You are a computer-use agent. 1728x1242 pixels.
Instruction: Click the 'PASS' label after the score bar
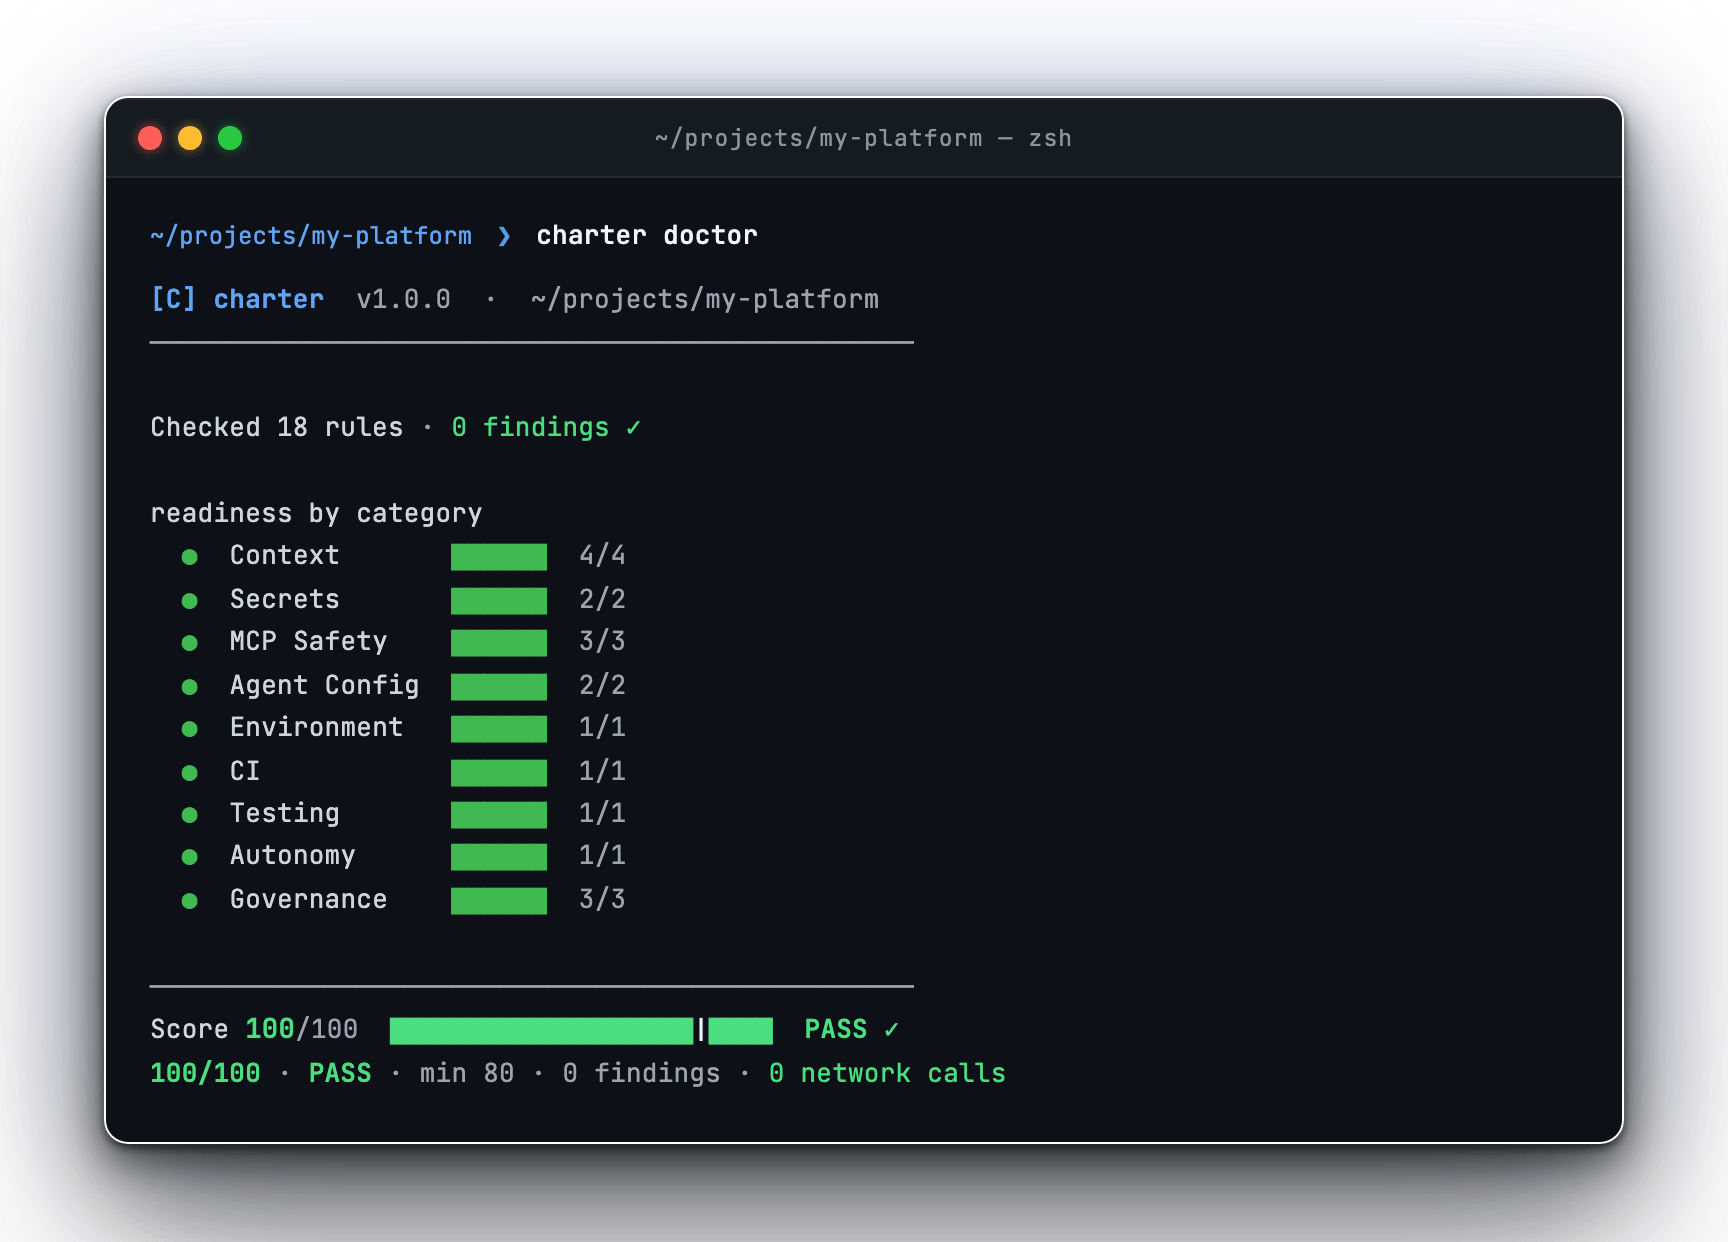[836, 1029]
